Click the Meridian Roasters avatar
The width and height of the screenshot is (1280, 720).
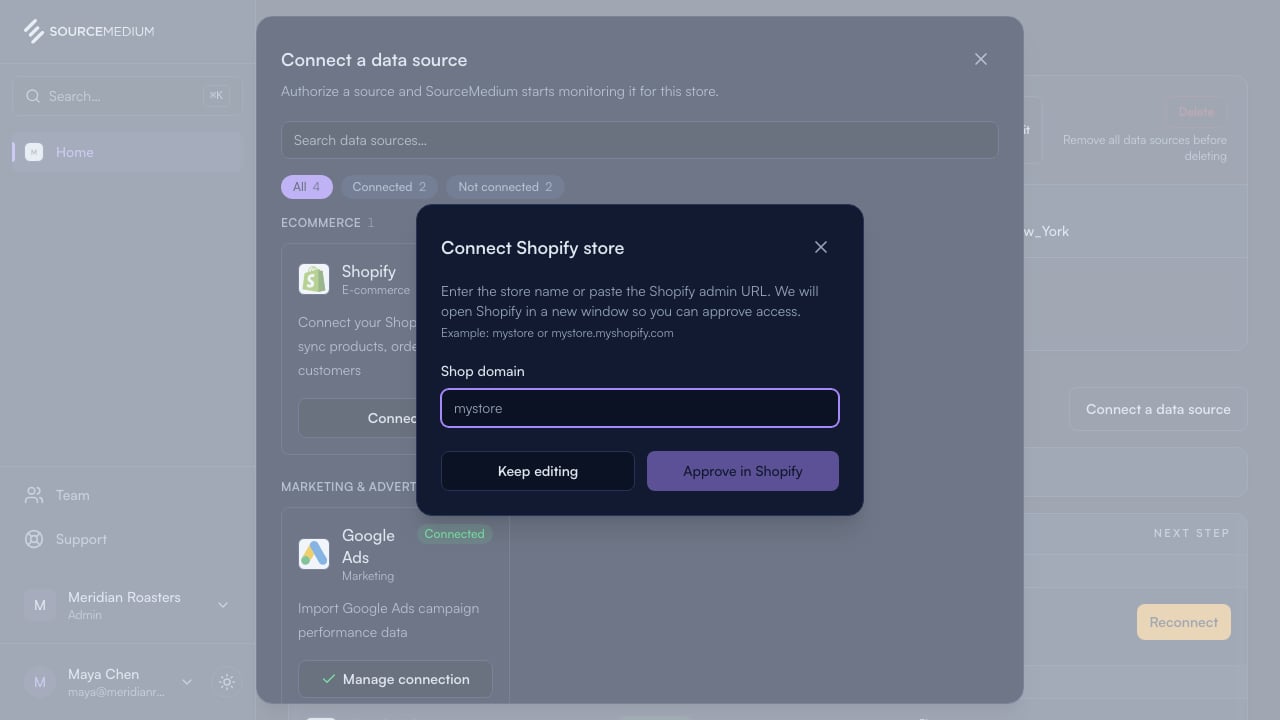point(40,605)
